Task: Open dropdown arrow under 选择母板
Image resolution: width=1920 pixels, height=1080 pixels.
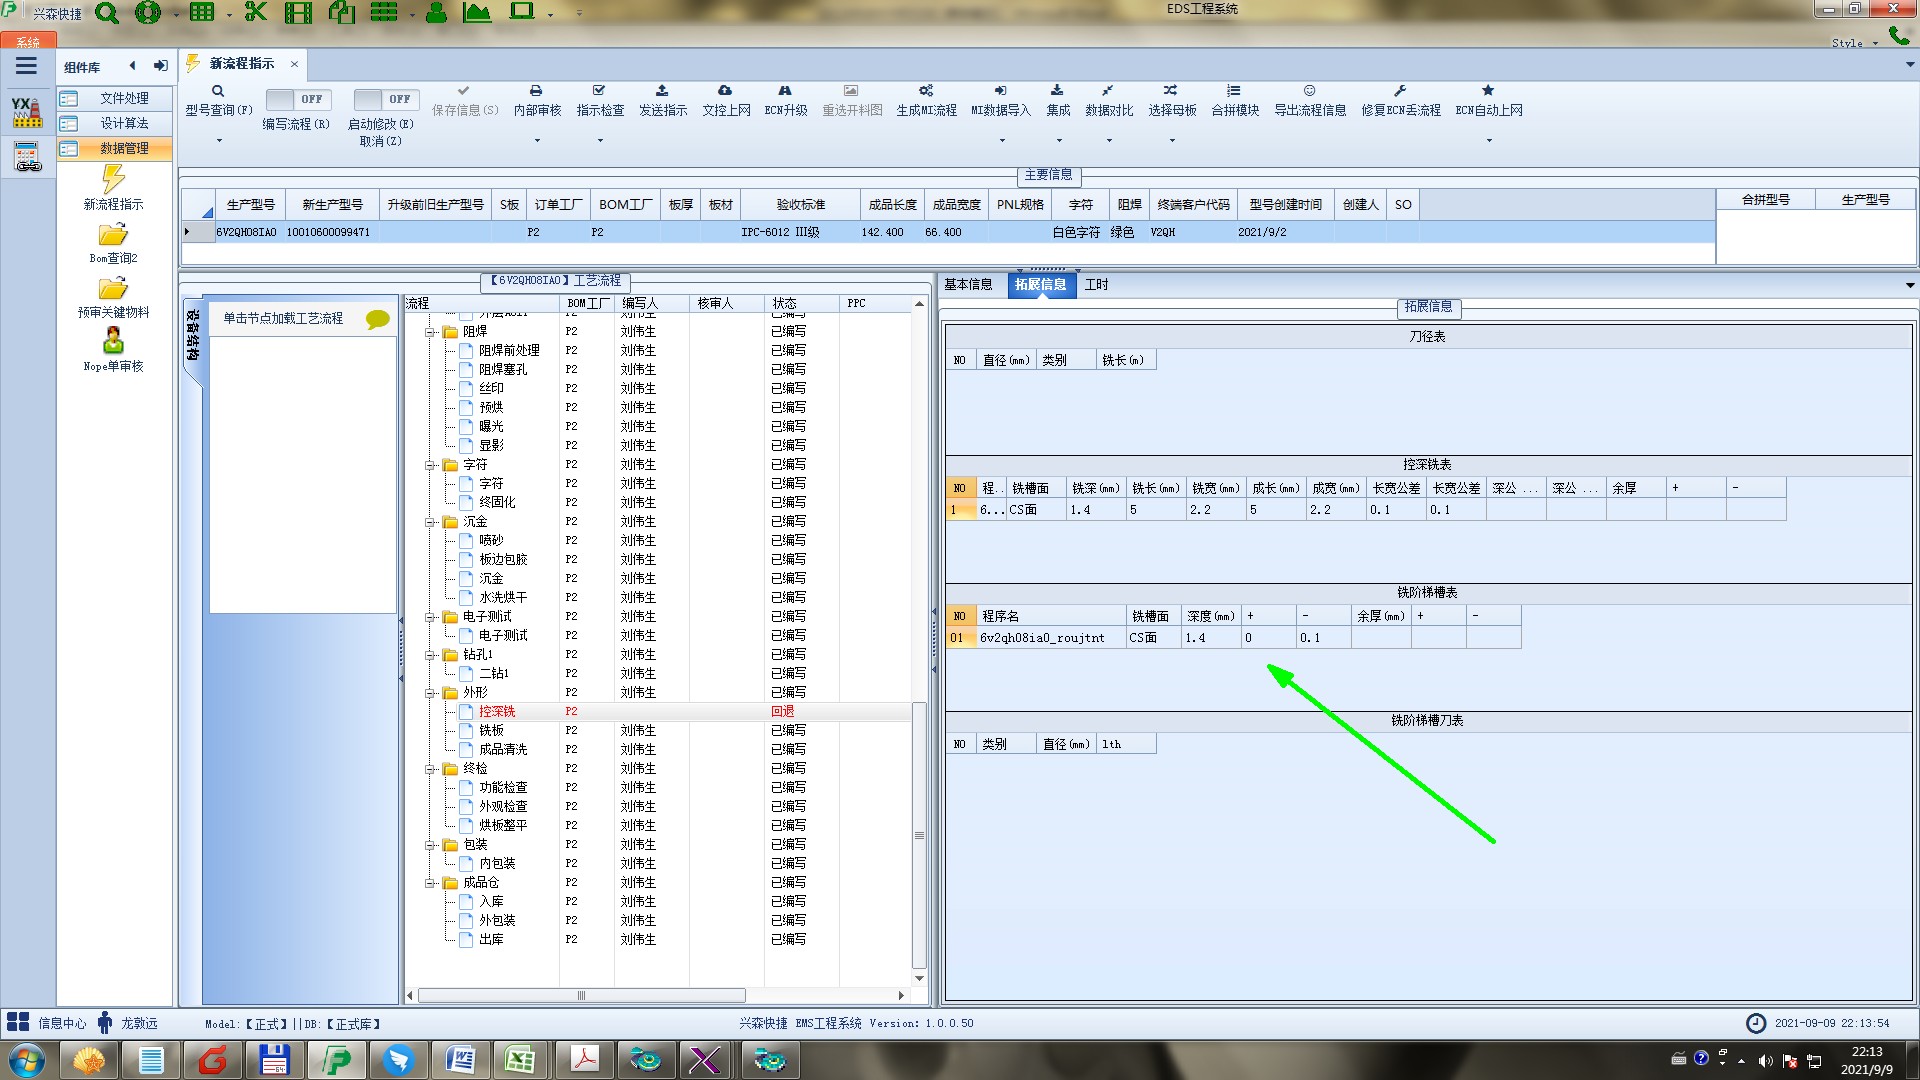Action: [1172, 141]
